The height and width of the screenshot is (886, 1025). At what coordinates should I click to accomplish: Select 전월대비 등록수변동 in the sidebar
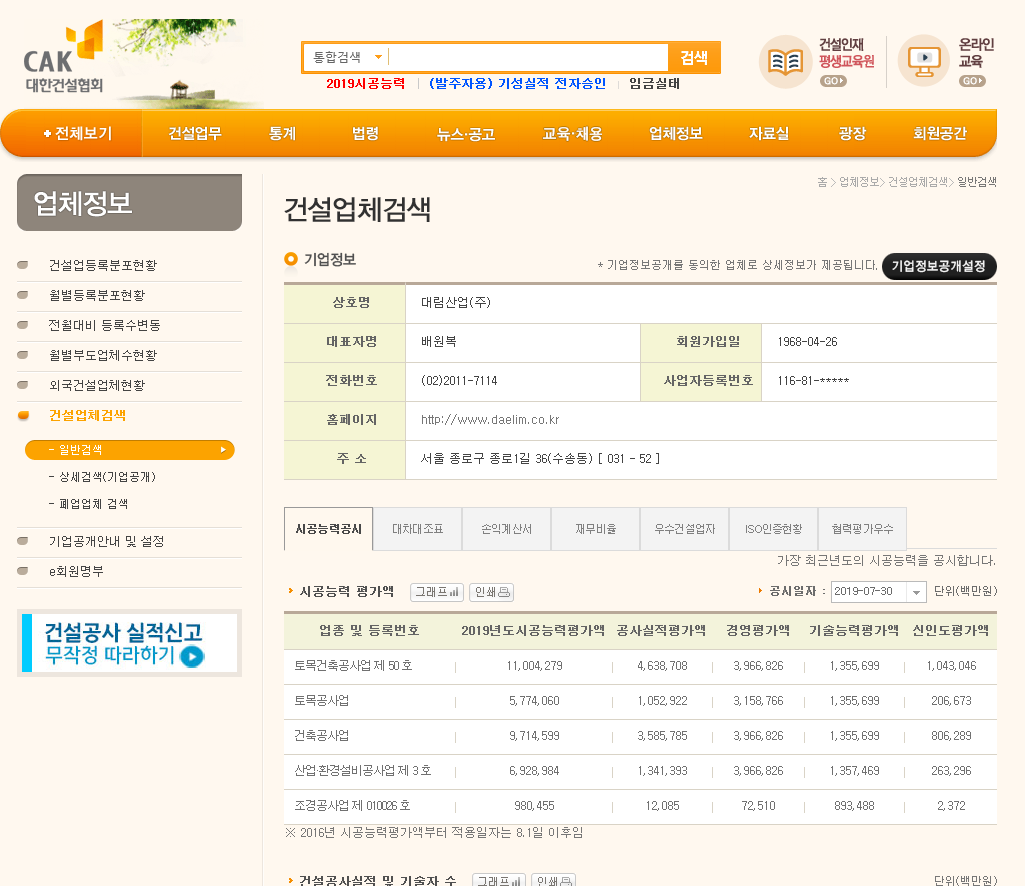pos(105,325)
